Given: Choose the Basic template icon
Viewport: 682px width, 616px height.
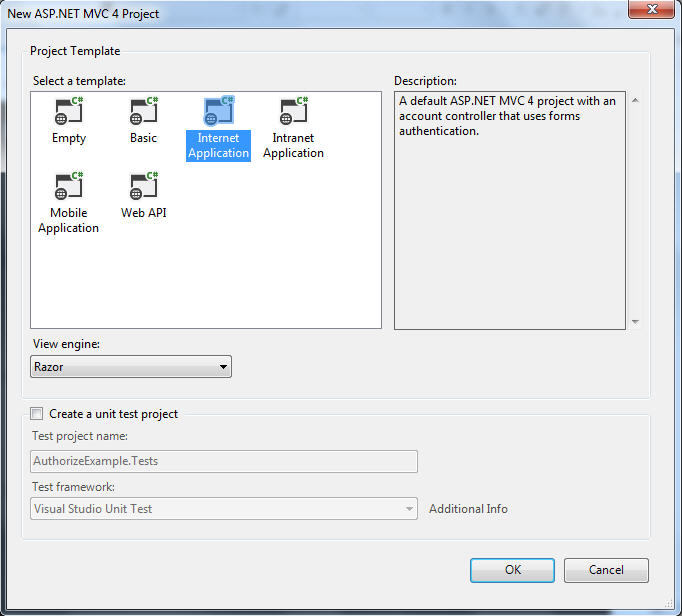Looking at the screenshot, I should tap(144, 111).
